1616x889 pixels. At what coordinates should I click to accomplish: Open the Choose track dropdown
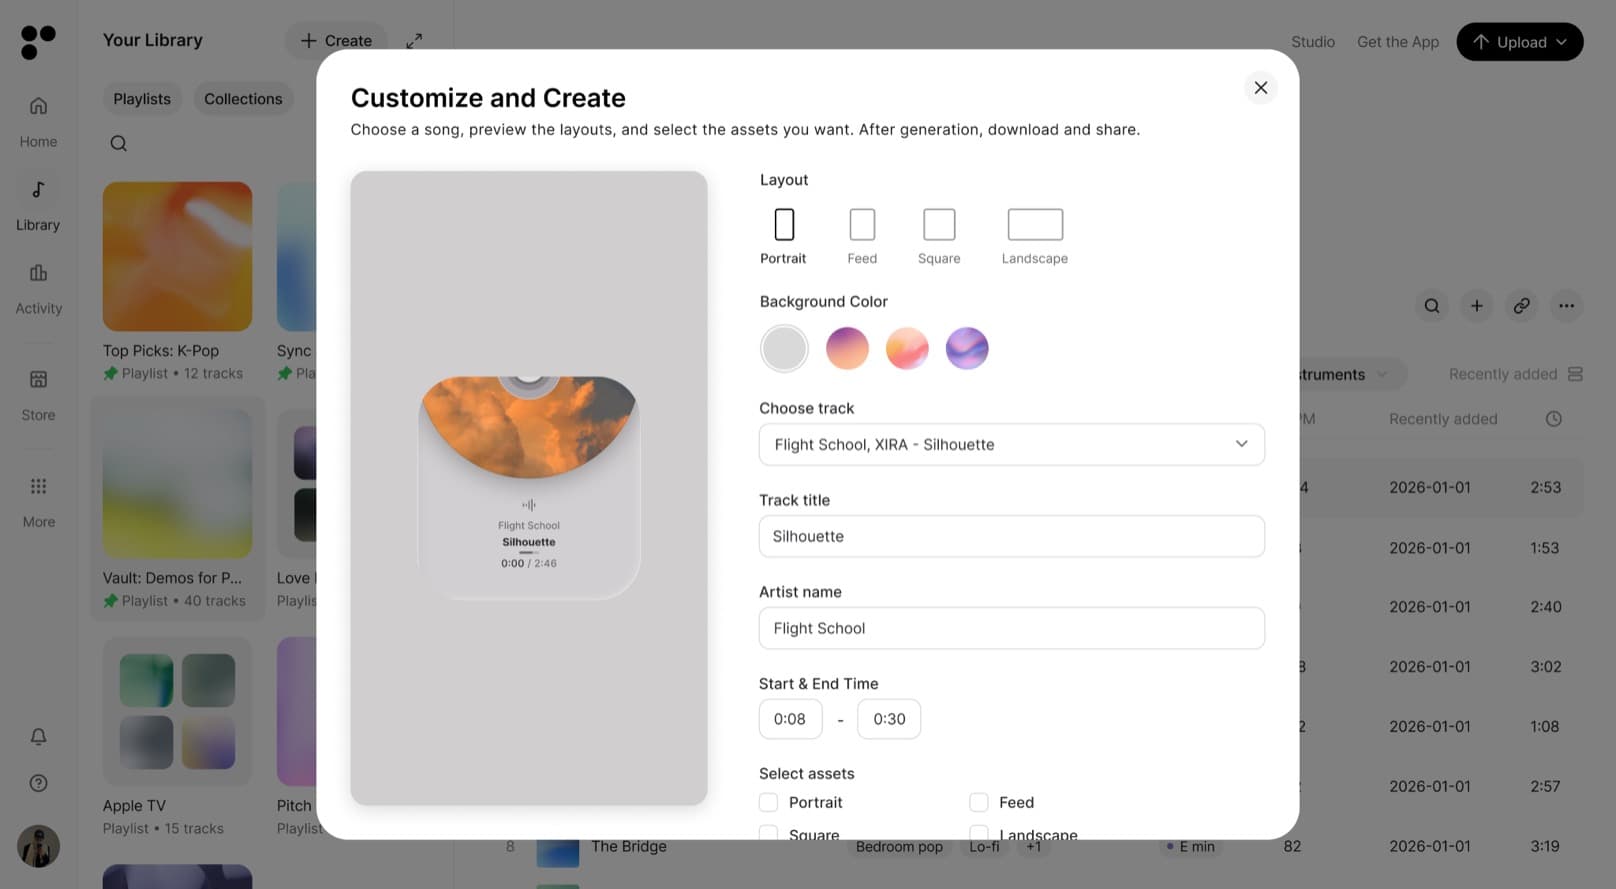1011,444
